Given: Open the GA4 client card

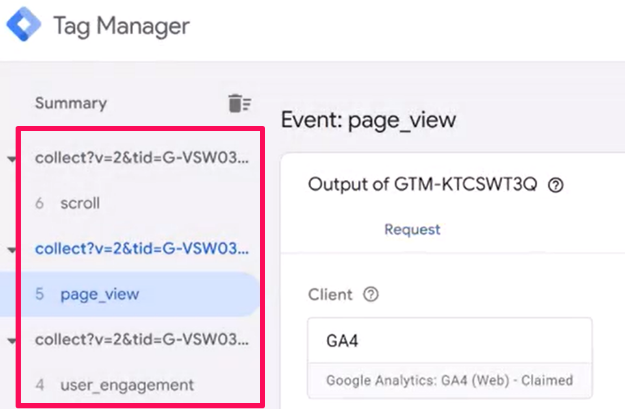Looking at the screenshot, I should click(450, 358).
